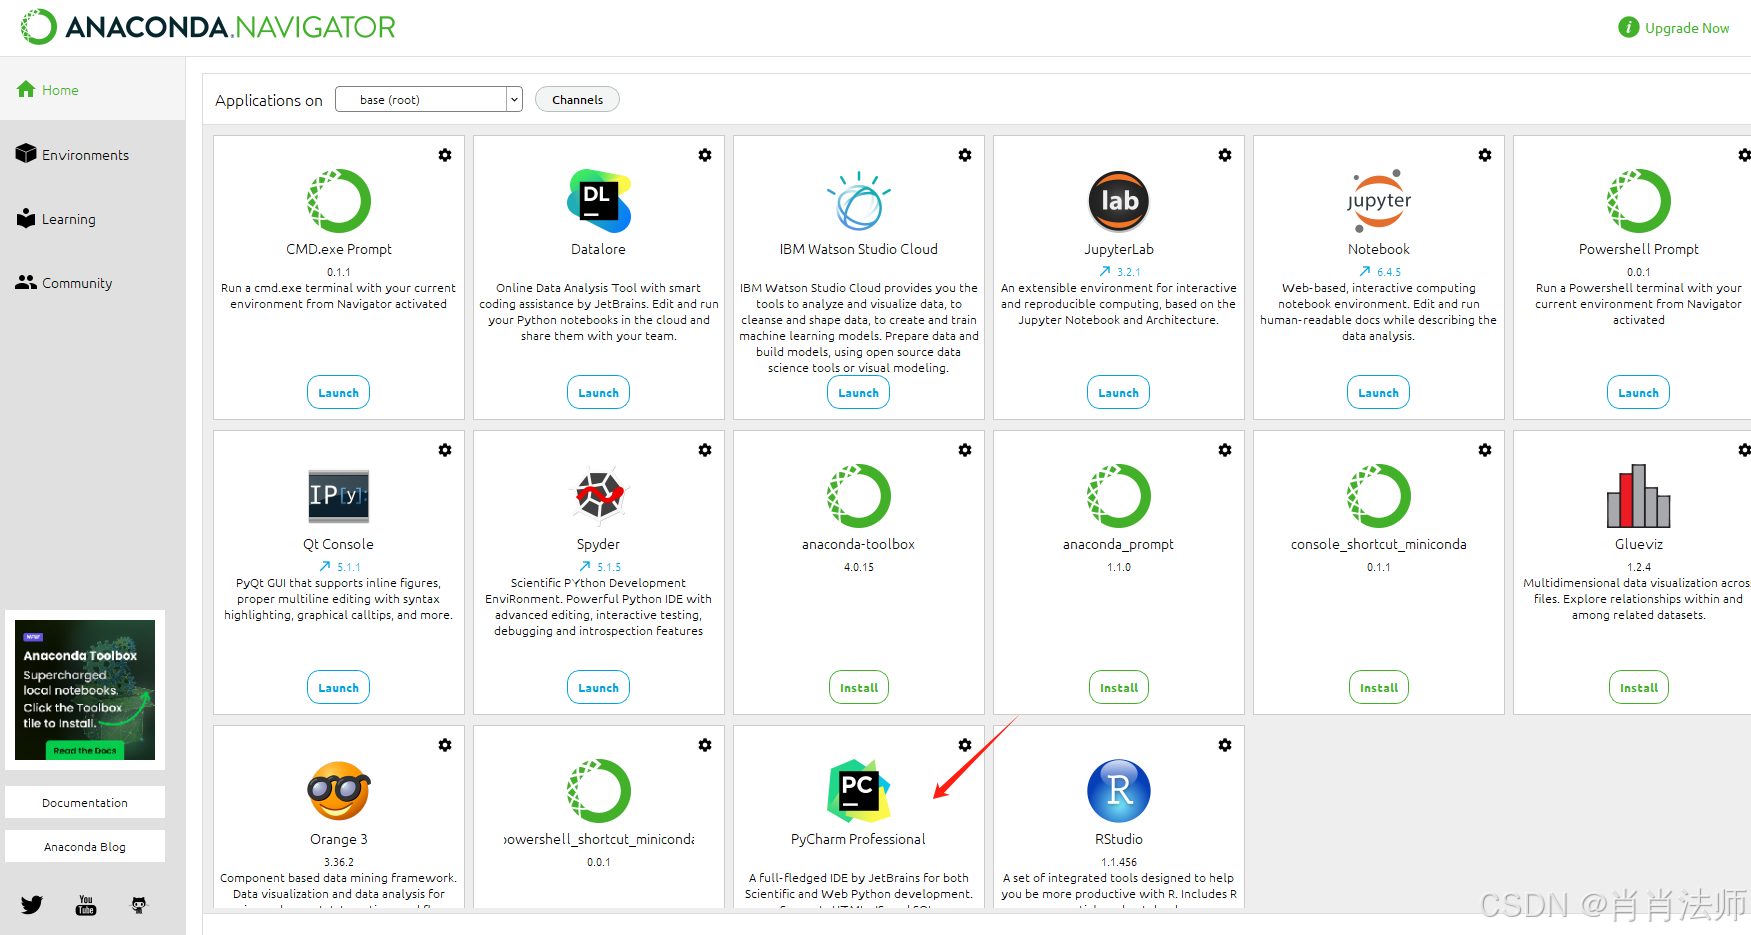Launch IBM Watson Studio Cloud
Viewport: 1751px width, 935px height.
click(x=859, y=392)
